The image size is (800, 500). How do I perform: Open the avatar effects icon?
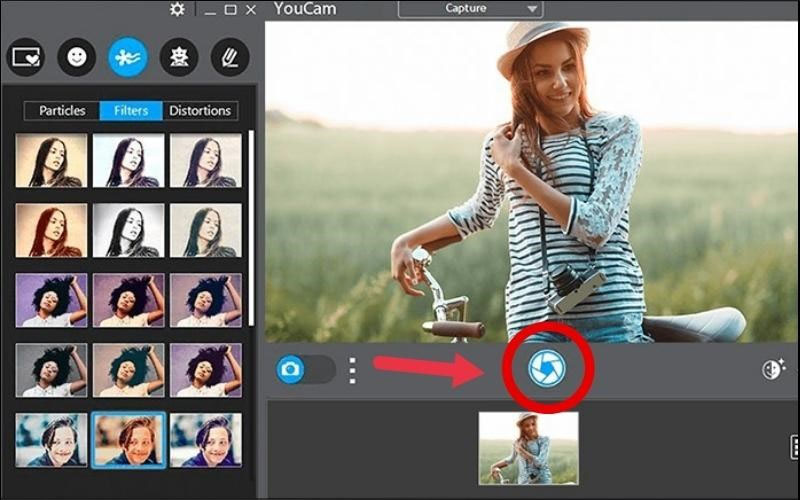(x=180, y=57)
